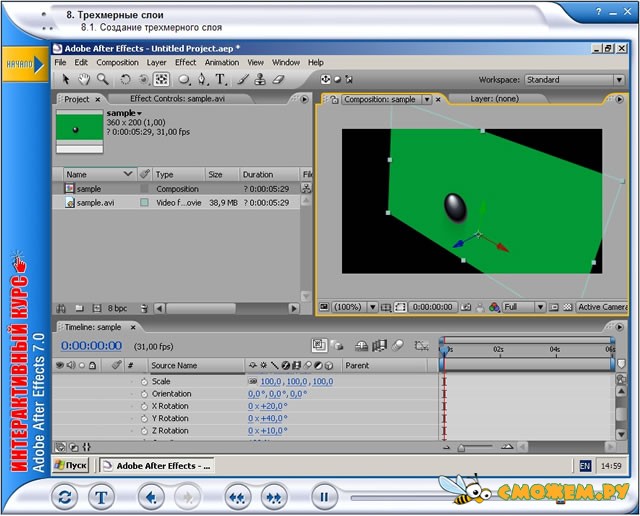Click the Project flowchart view icon
640x516 pixels.
306,188
